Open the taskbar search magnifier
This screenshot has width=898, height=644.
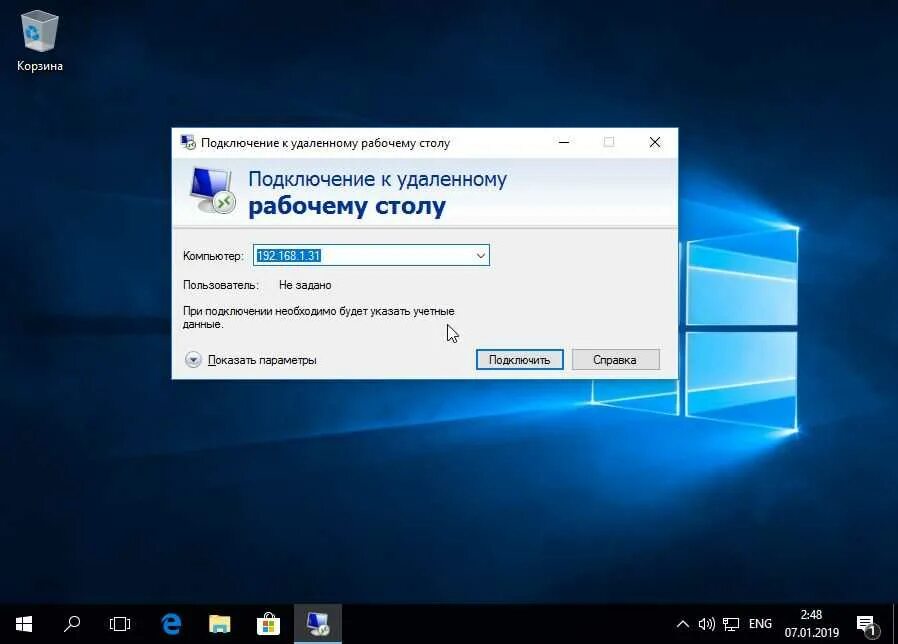coord(72,624)
